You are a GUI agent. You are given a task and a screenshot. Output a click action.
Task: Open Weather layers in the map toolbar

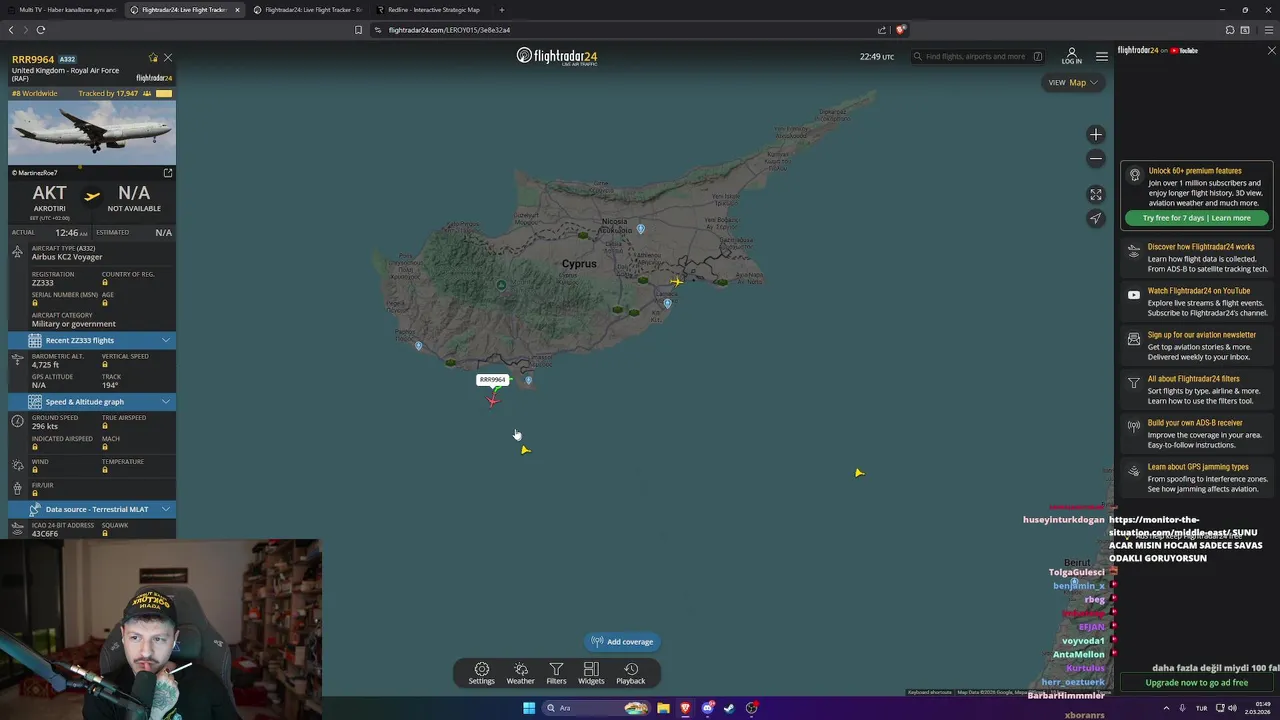(520, 673)
